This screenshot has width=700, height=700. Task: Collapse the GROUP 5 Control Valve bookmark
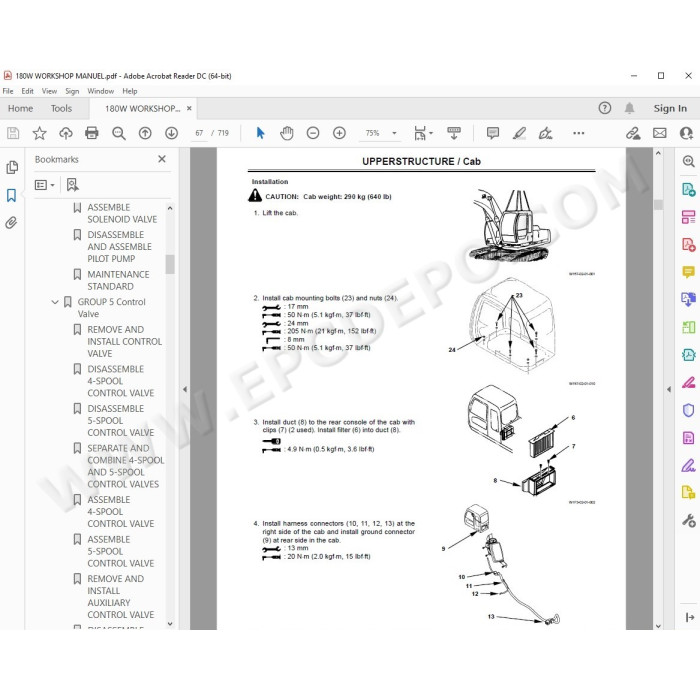coord(55,302)
